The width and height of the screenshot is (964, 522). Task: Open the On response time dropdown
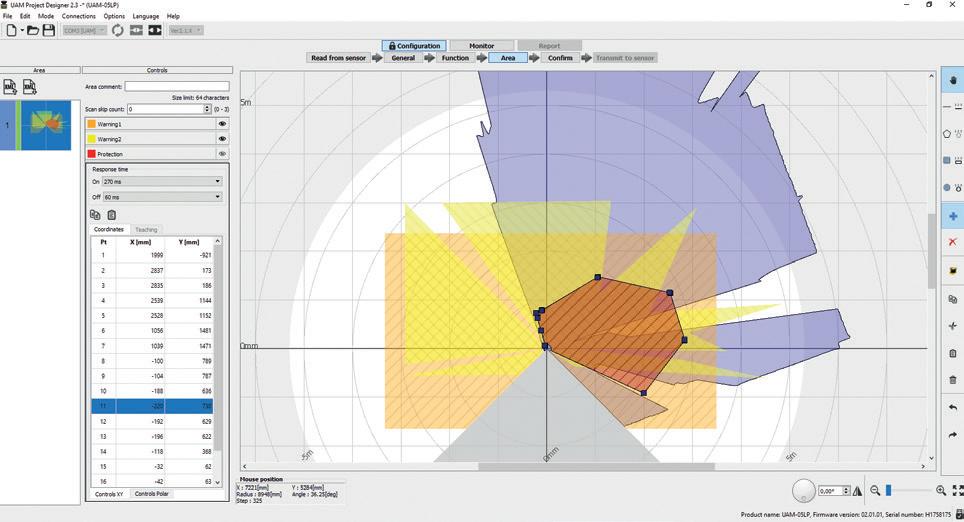pos(162,181)
